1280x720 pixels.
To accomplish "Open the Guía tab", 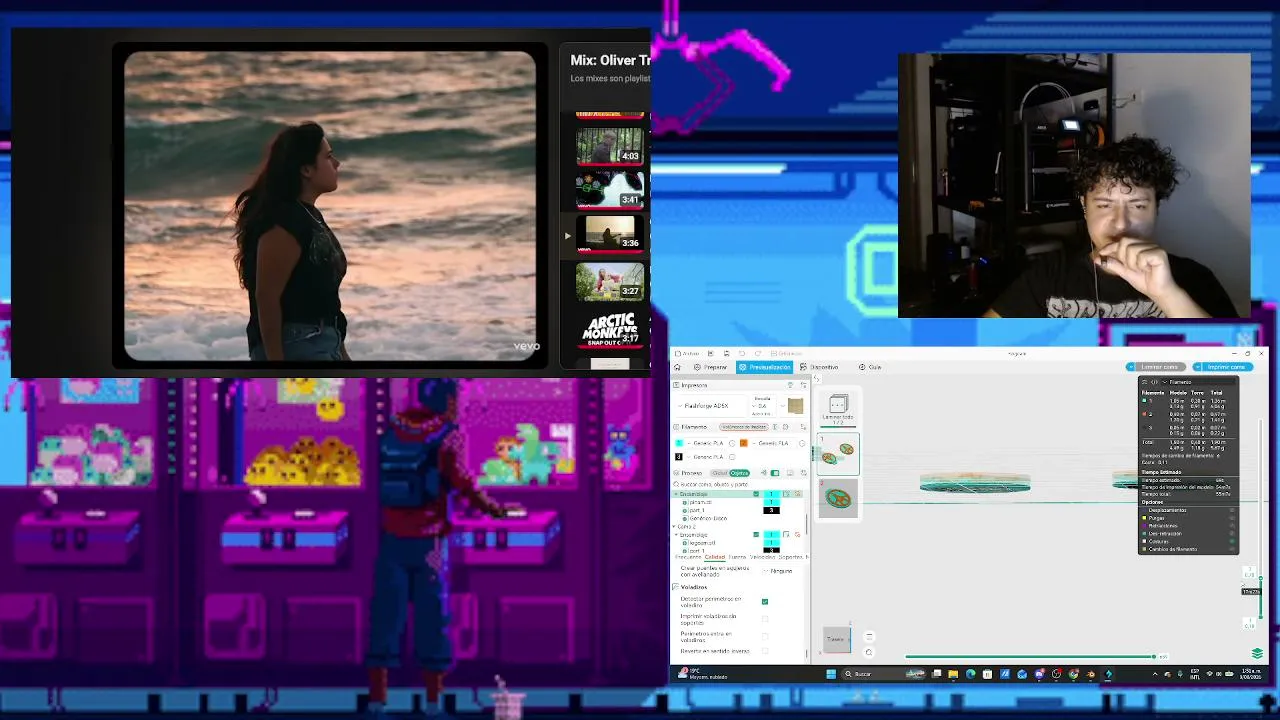I will [x=870, y=367].
